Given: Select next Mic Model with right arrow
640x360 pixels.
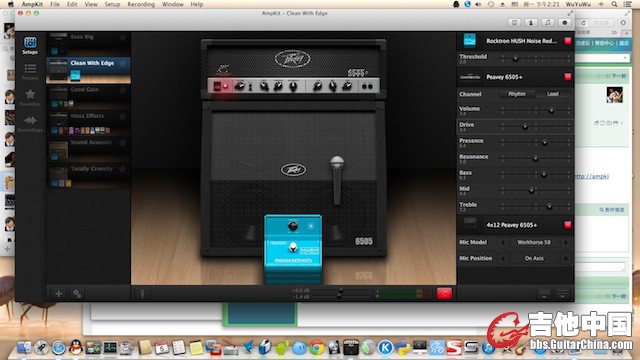Looking at the screenshot, I should [566, 242].
